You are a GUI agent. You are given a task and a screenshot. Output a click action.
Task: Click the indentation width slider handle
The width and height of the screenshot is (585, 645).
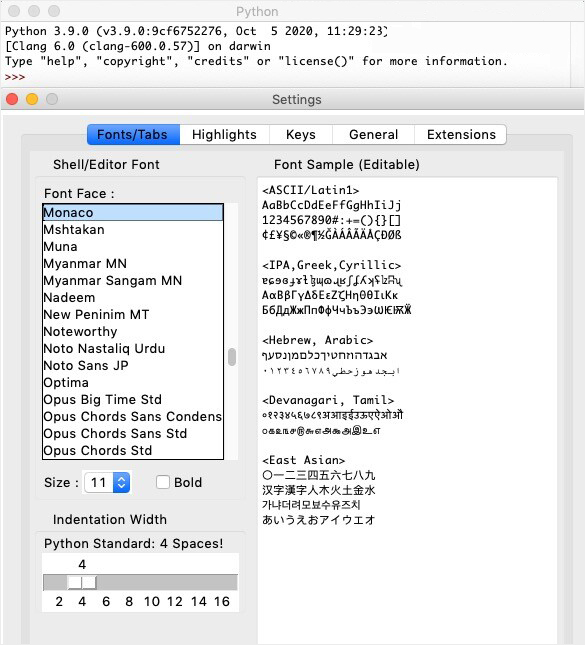82,582
